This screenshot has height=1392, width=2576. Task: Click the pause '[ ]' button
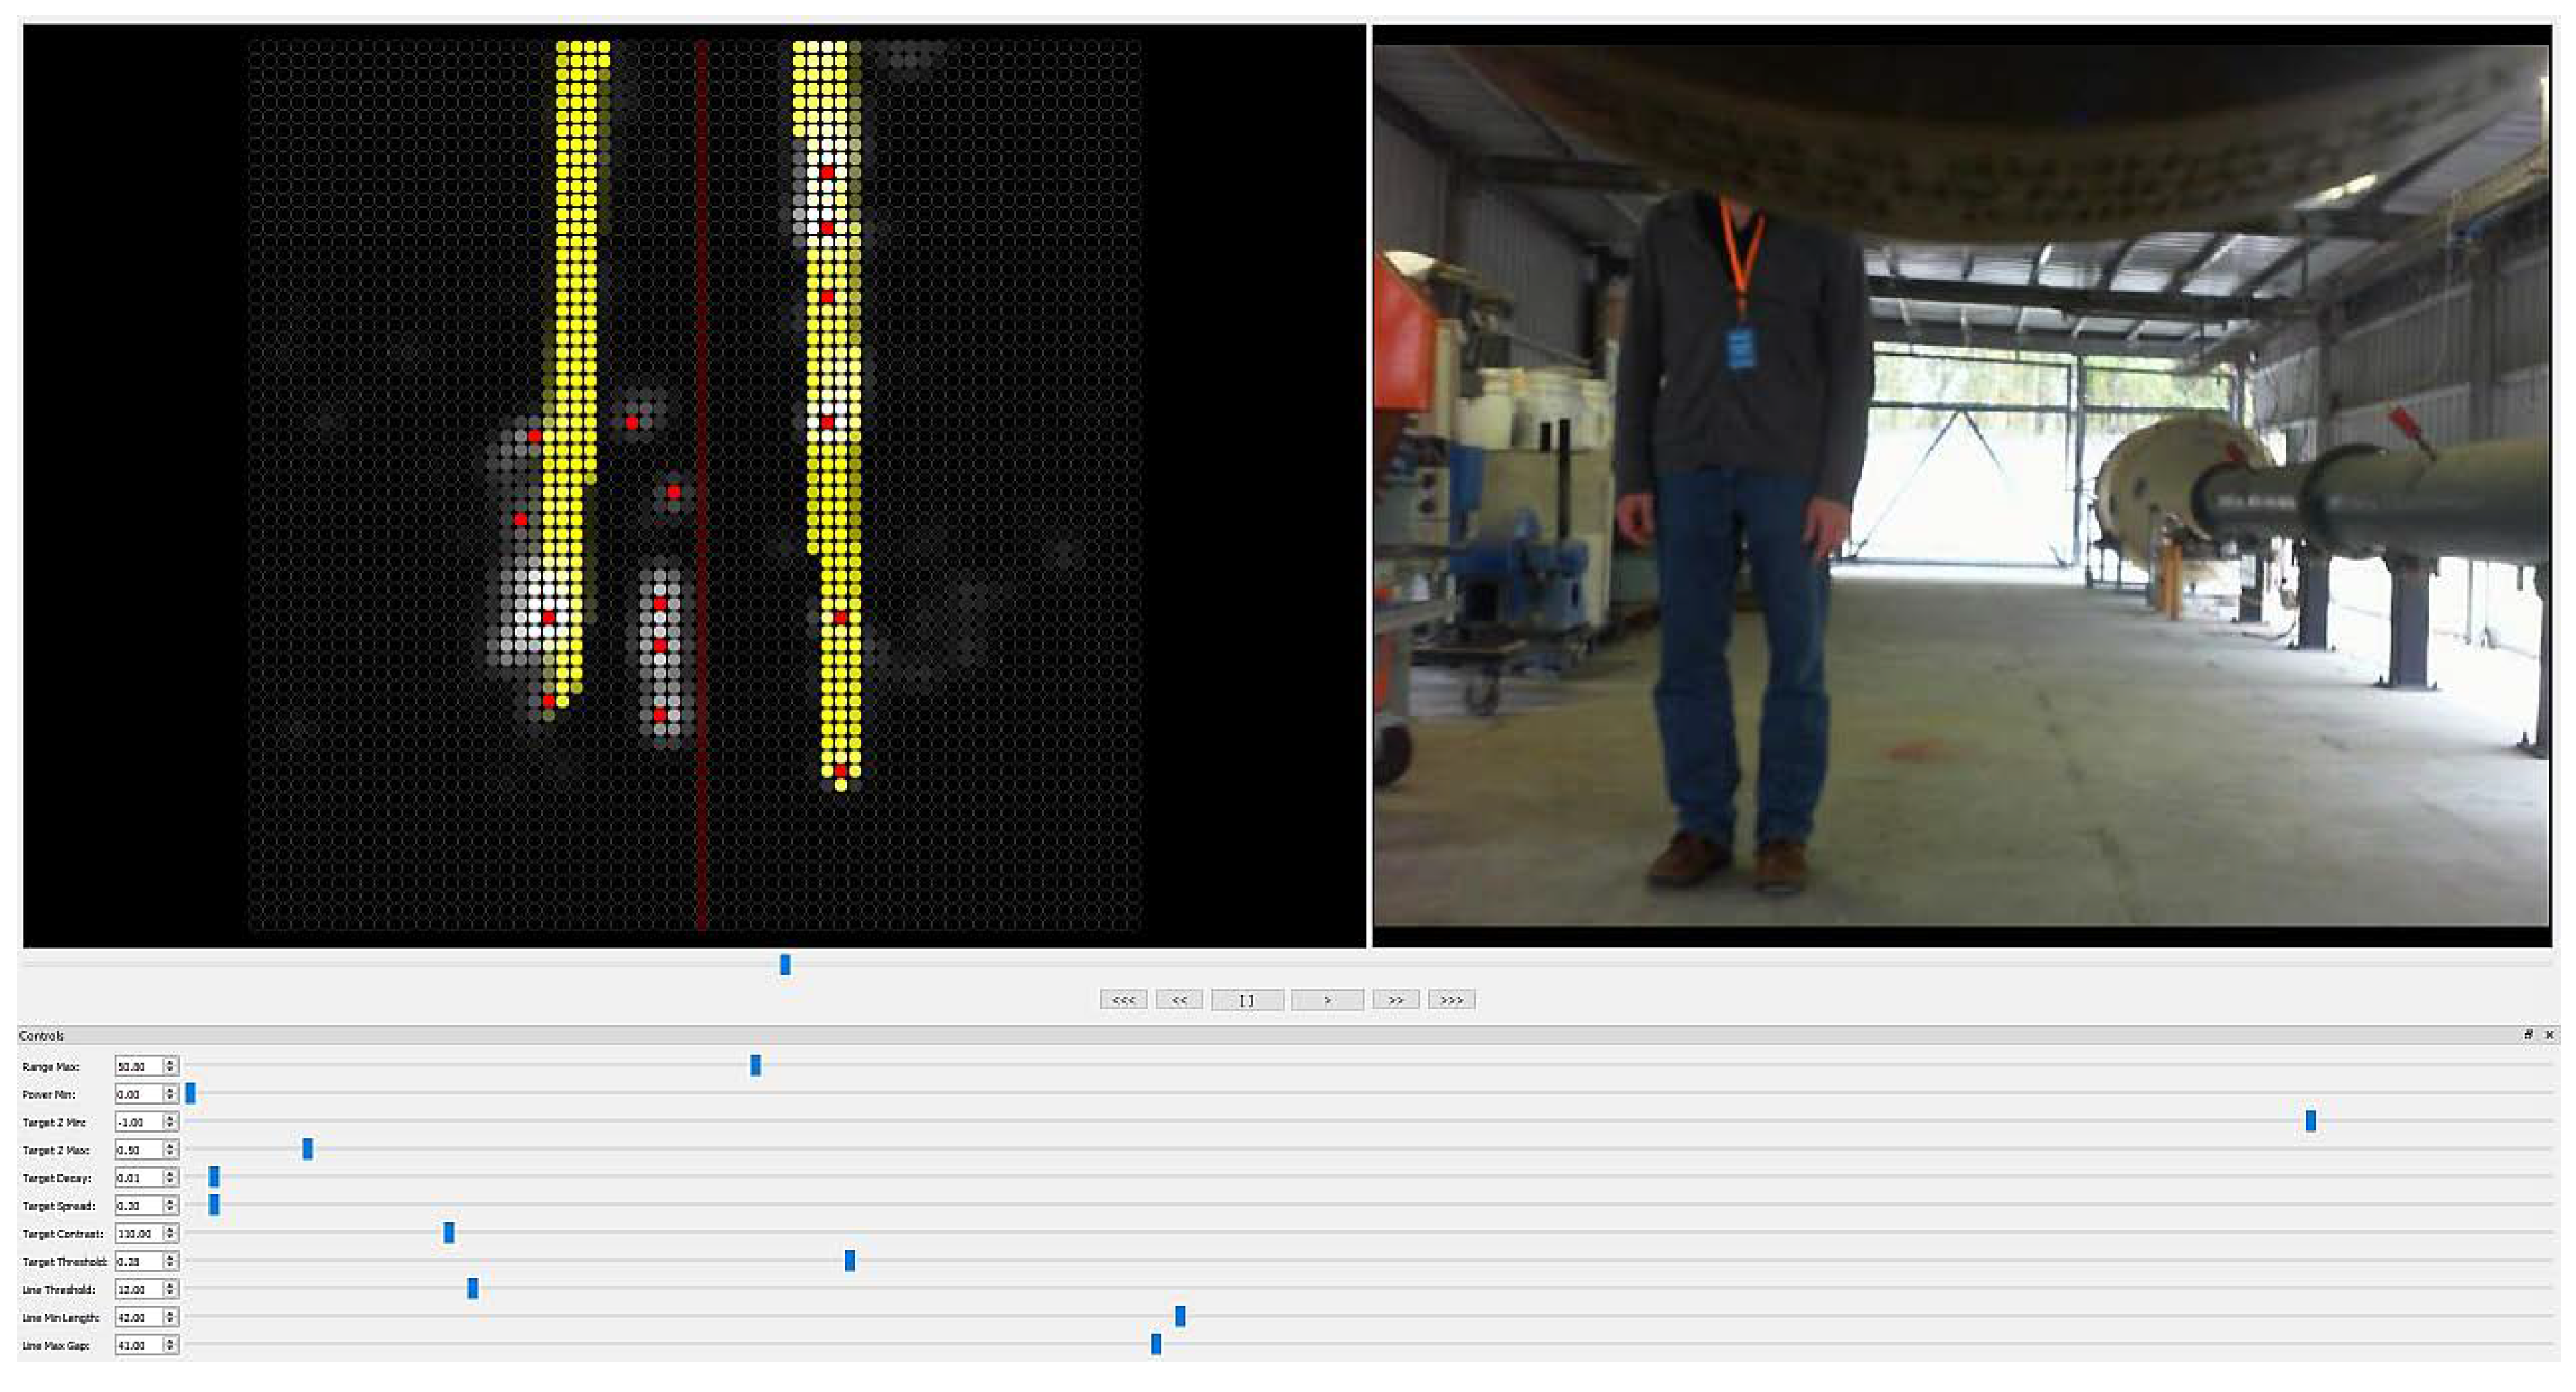pyautogui.click(x=1246, y=1000)
